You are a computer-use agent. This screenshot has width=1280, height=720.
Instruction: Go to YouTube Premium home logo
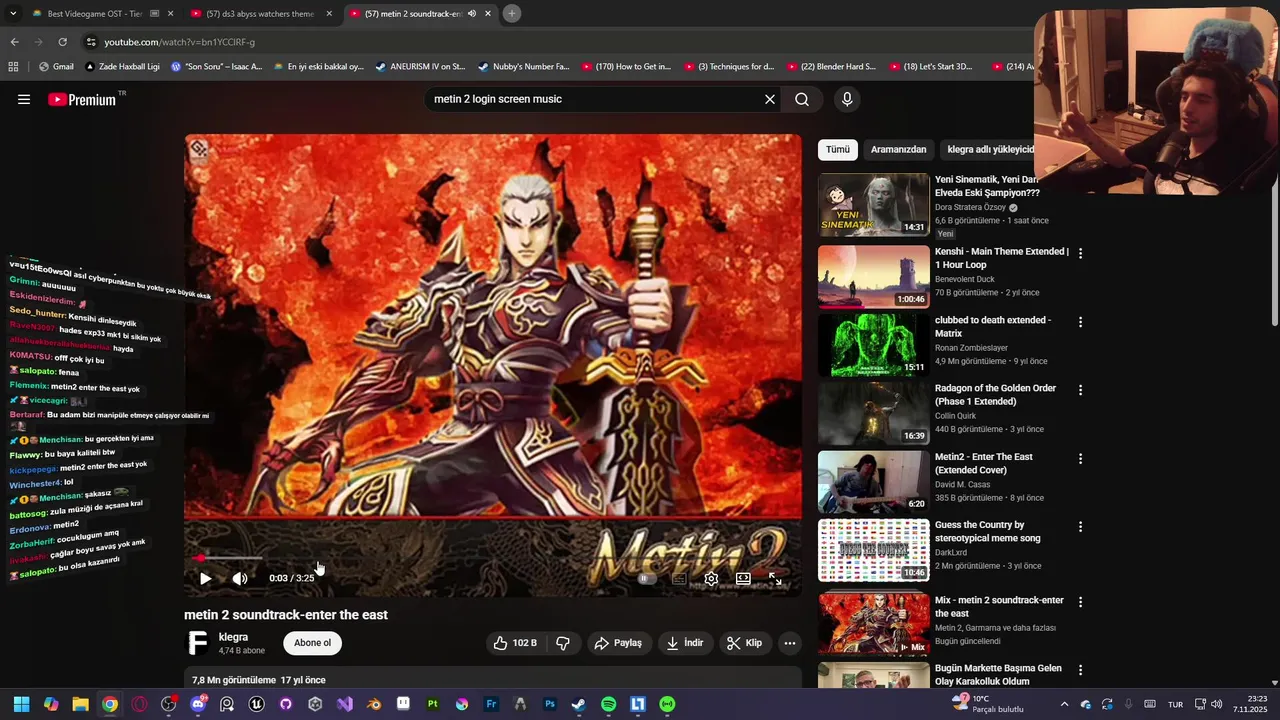[x=82, y=99]
